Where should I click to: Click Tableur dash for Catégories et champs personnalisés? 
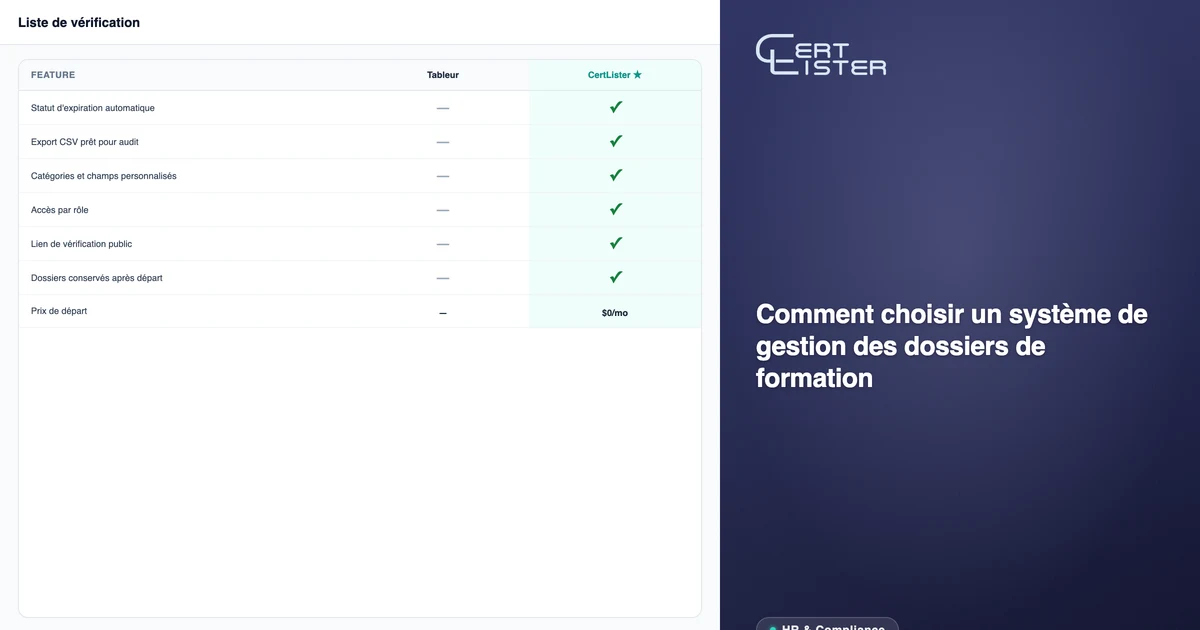(443, 176)
